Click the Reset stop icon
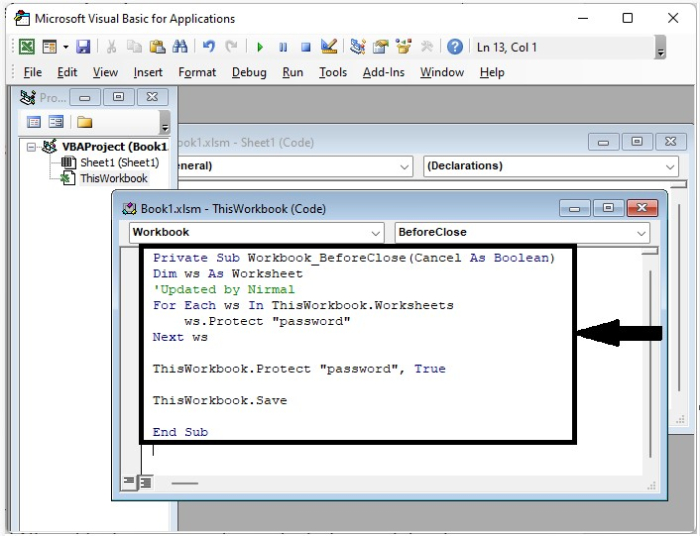 pyautogui.click(x=305, y=47)
